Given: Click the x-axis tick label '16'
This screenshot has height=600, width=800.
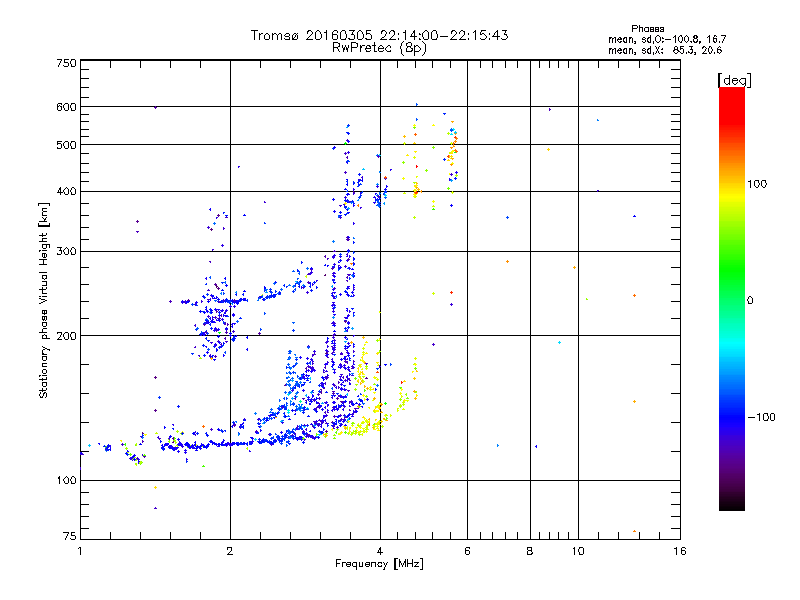Looking at the screenshot, I should [680, 551].
